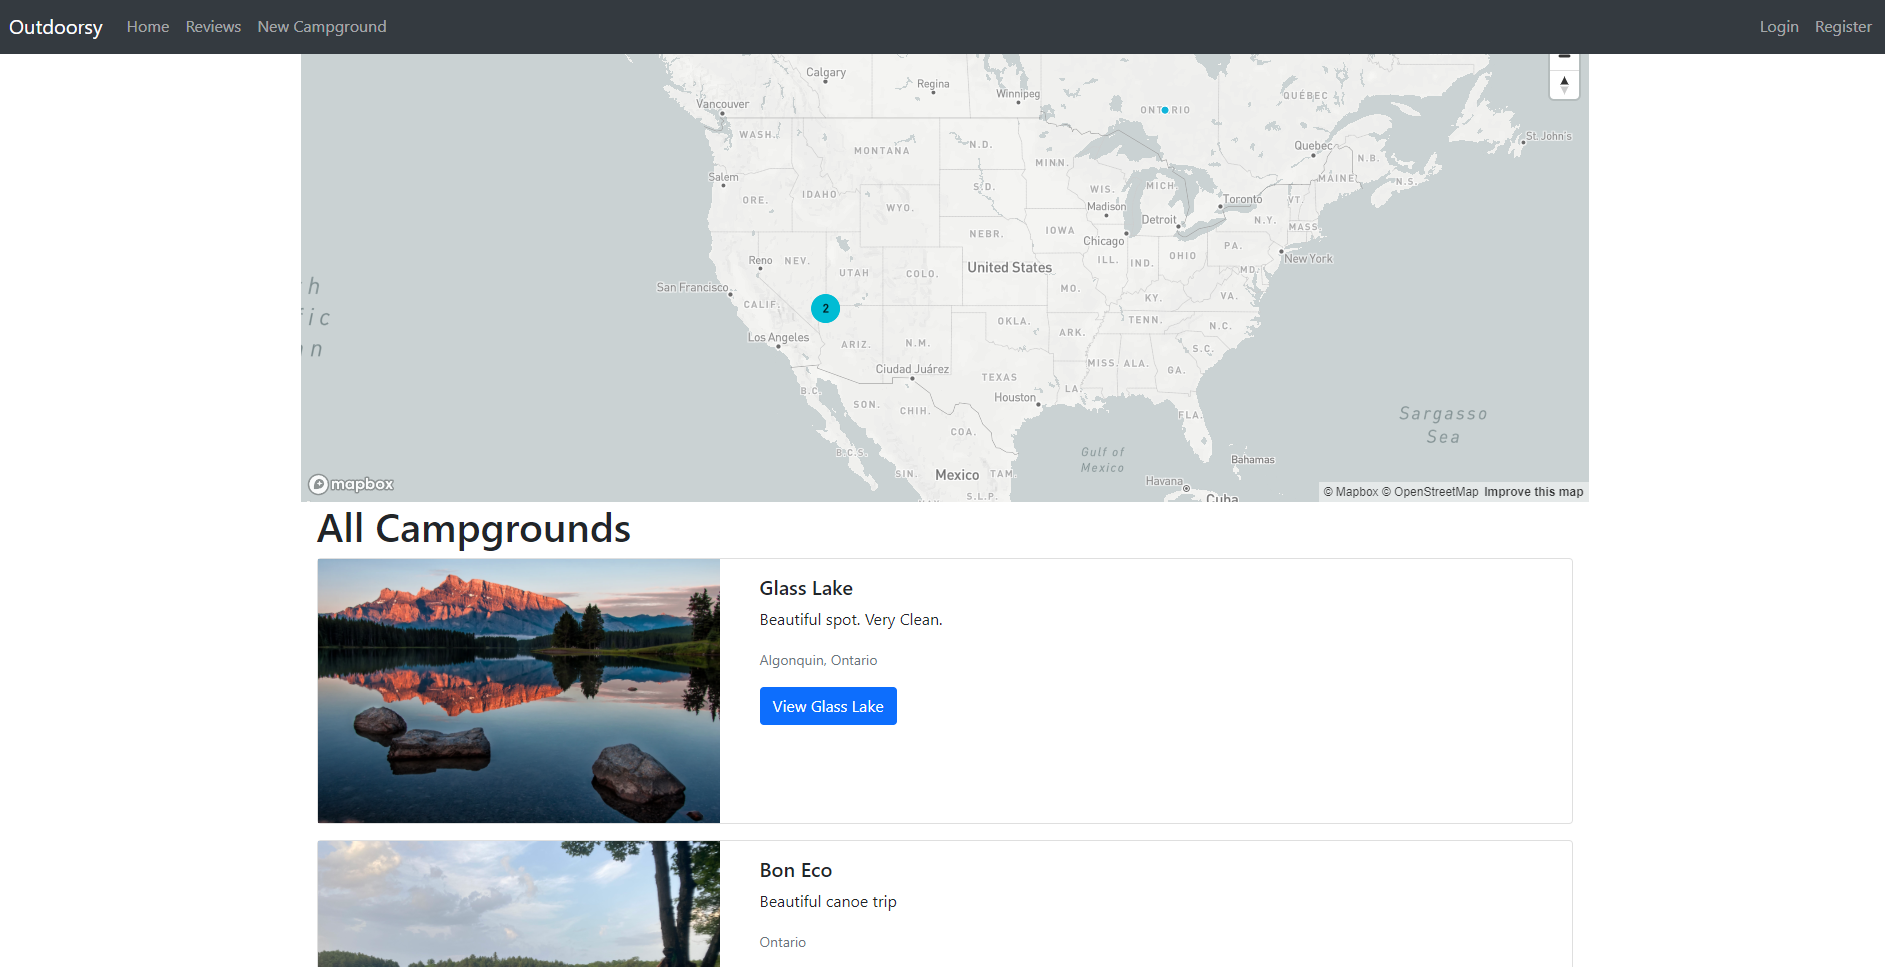Click the Glass Lake campground photo

point(519,691)
